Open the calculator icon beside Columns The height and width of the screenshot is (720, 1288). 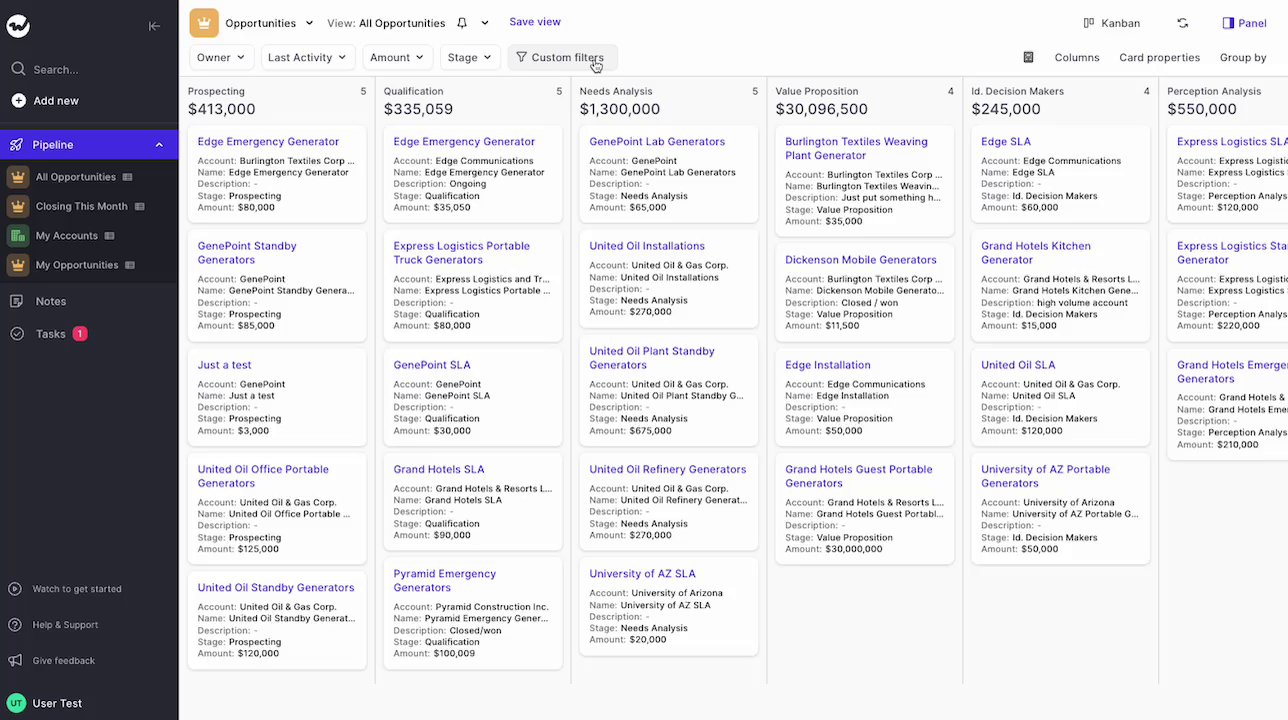1028,58
